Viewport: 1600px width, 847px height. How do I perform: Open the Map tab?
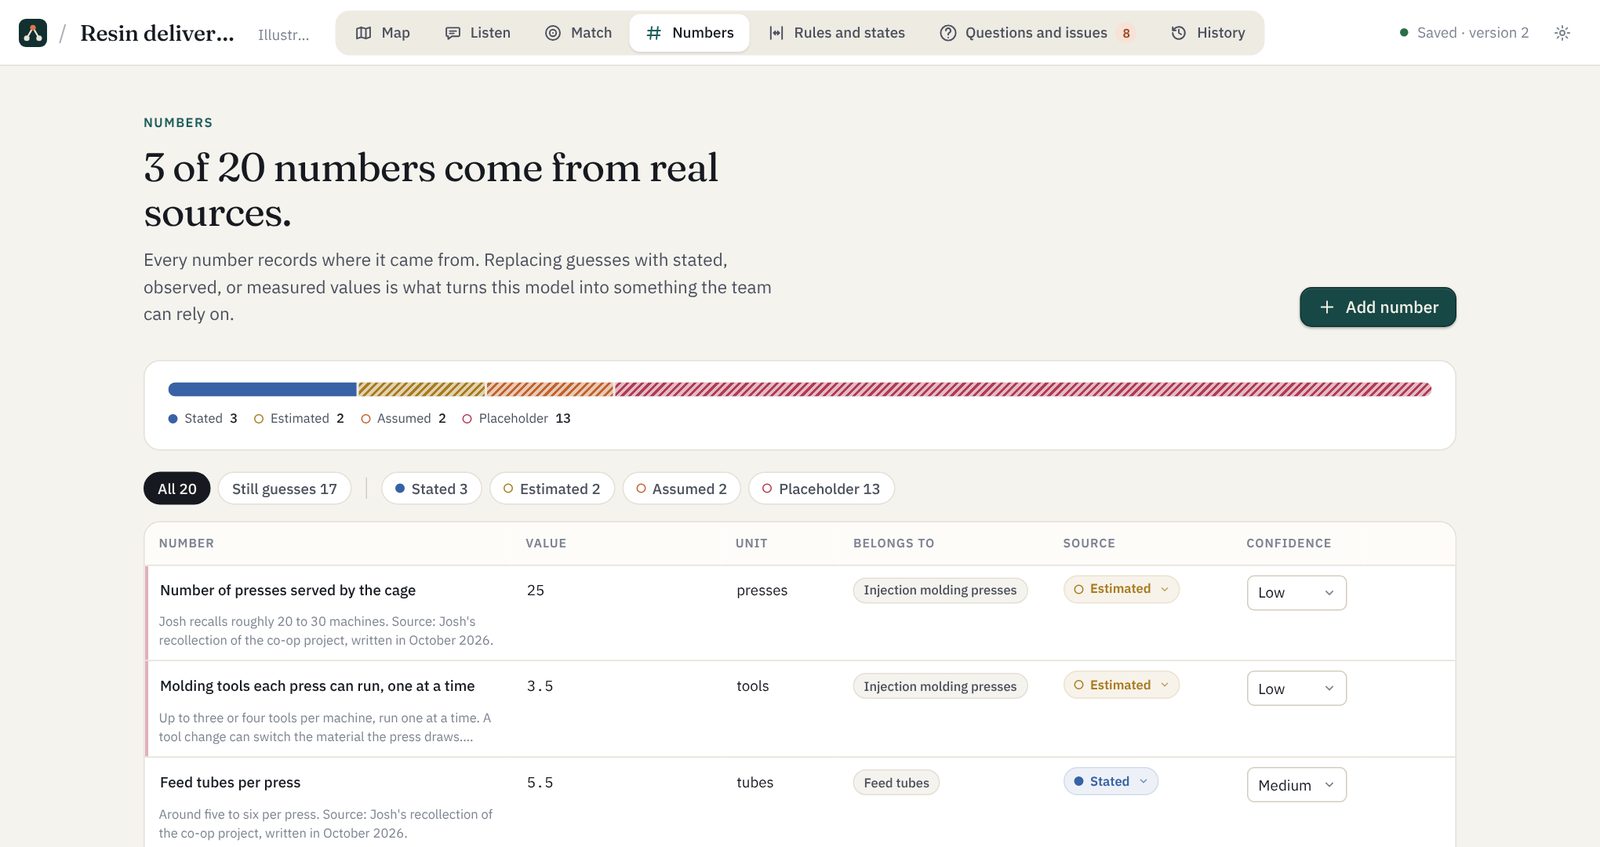point(383,33)
